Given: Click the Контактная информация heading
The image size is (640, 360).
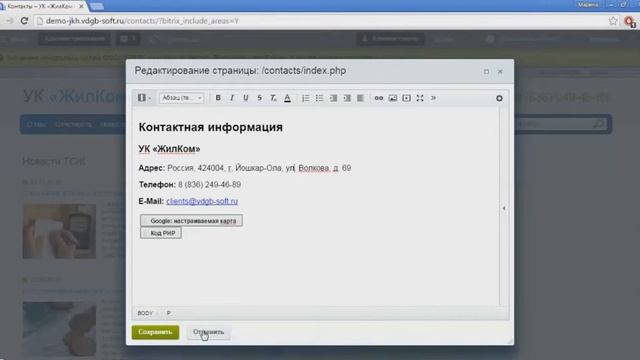Looking at the screenshot, I should pyautogui.click(x=211, y=127).
